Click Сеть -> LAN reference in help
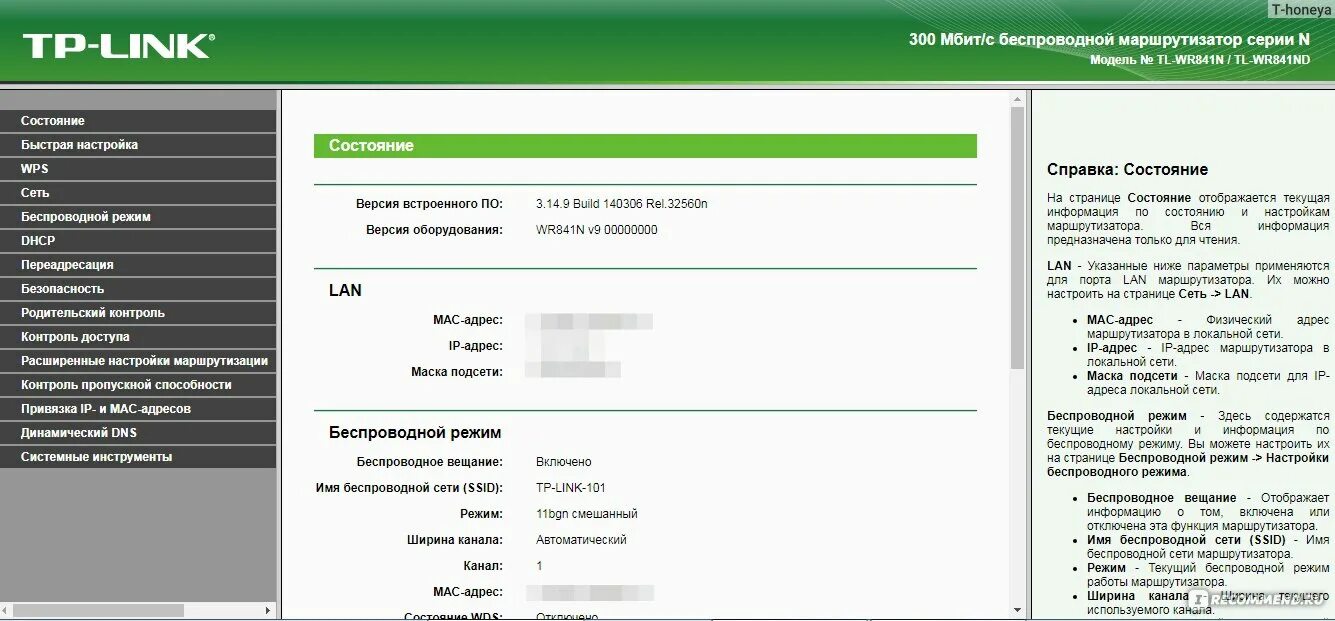Viewport: 1335px width, 621px height. [1214, 294]
